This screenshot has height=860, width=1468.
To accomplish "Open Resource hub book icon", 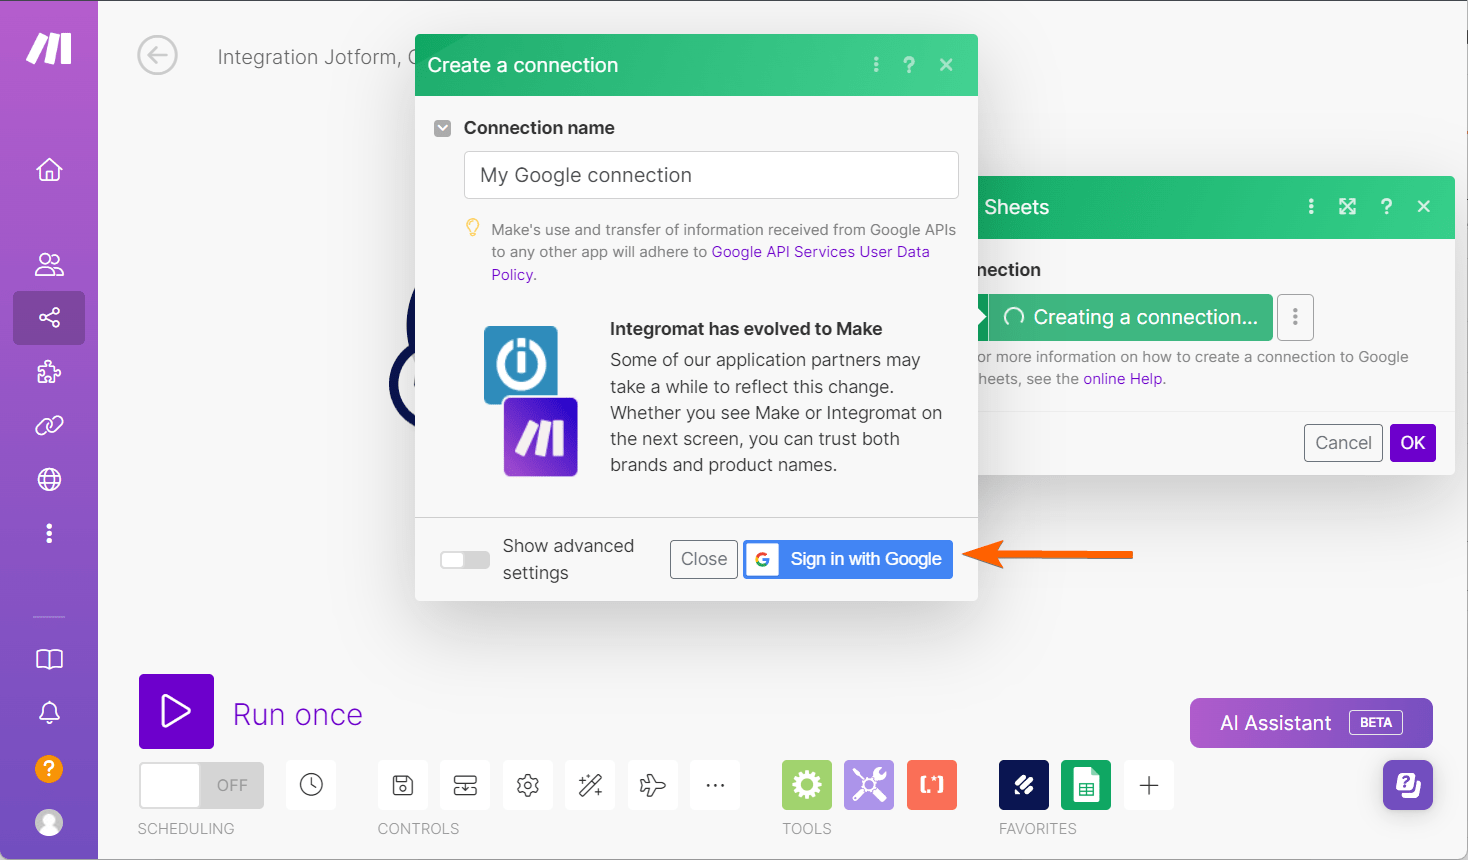I will point(49,659).
